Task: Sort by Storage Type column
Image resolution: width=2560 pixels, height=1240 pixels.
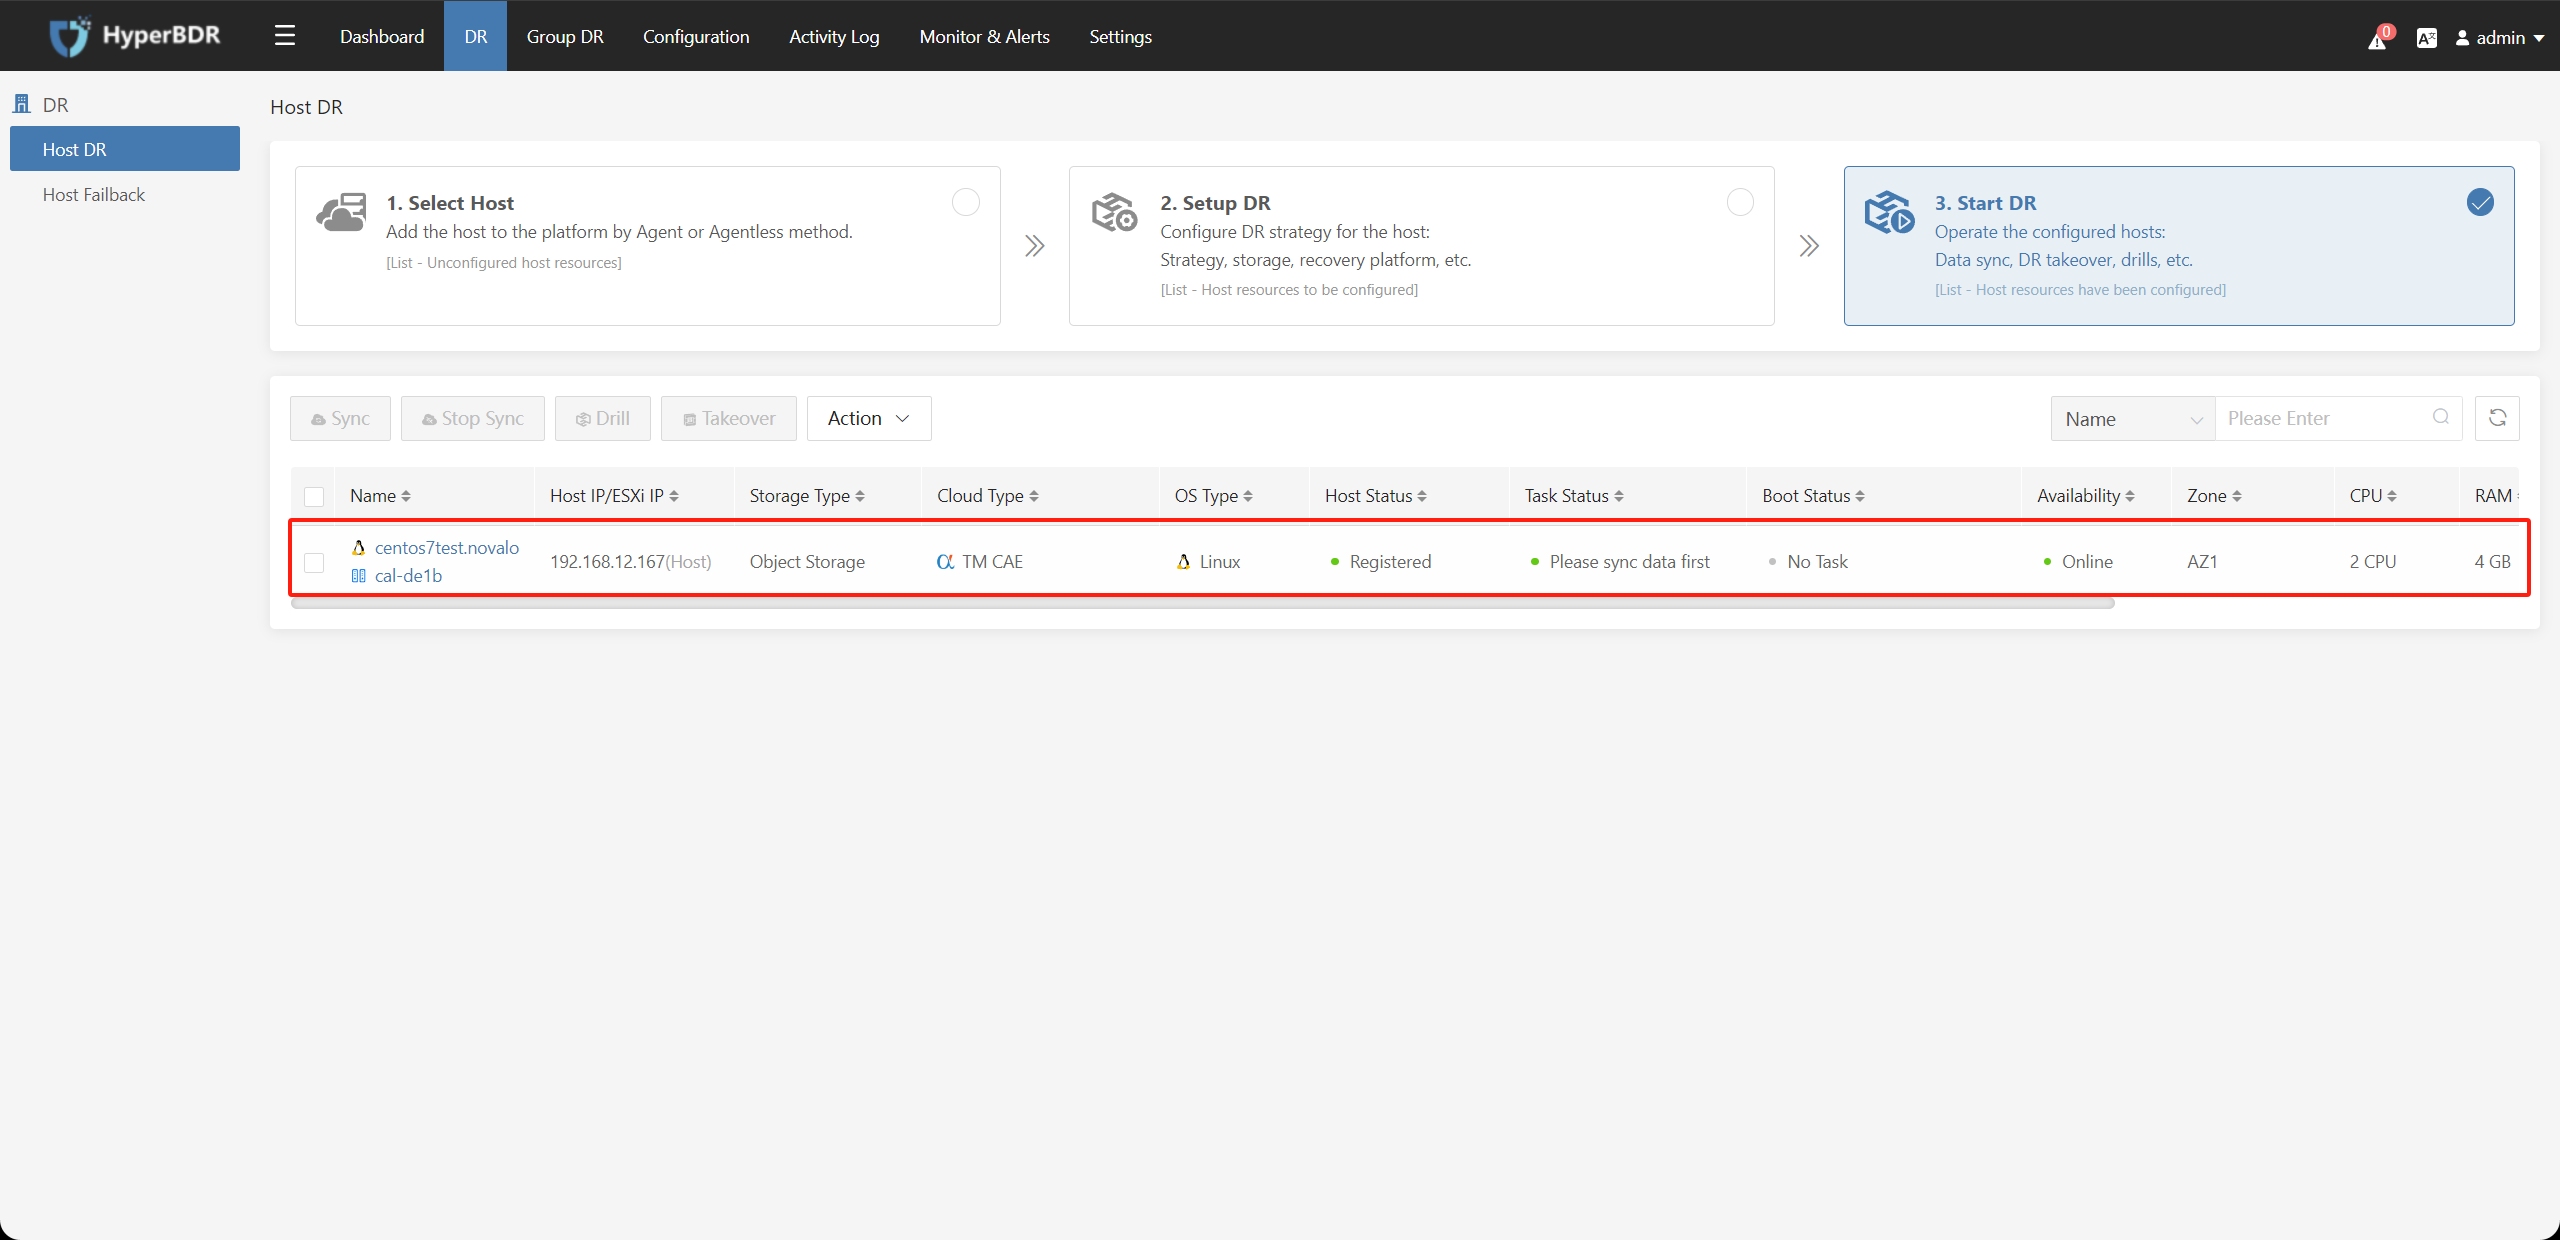Action: (x=860, y=496)
